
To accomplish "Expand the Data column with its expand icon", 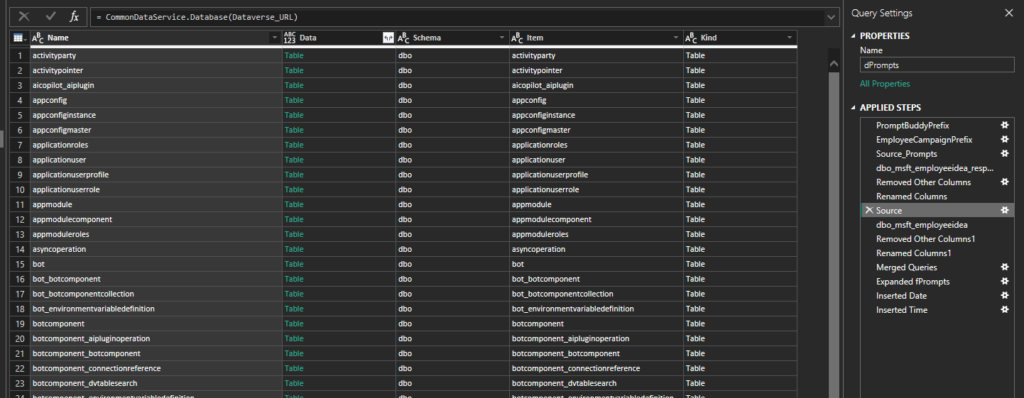I will pos(388,38).
